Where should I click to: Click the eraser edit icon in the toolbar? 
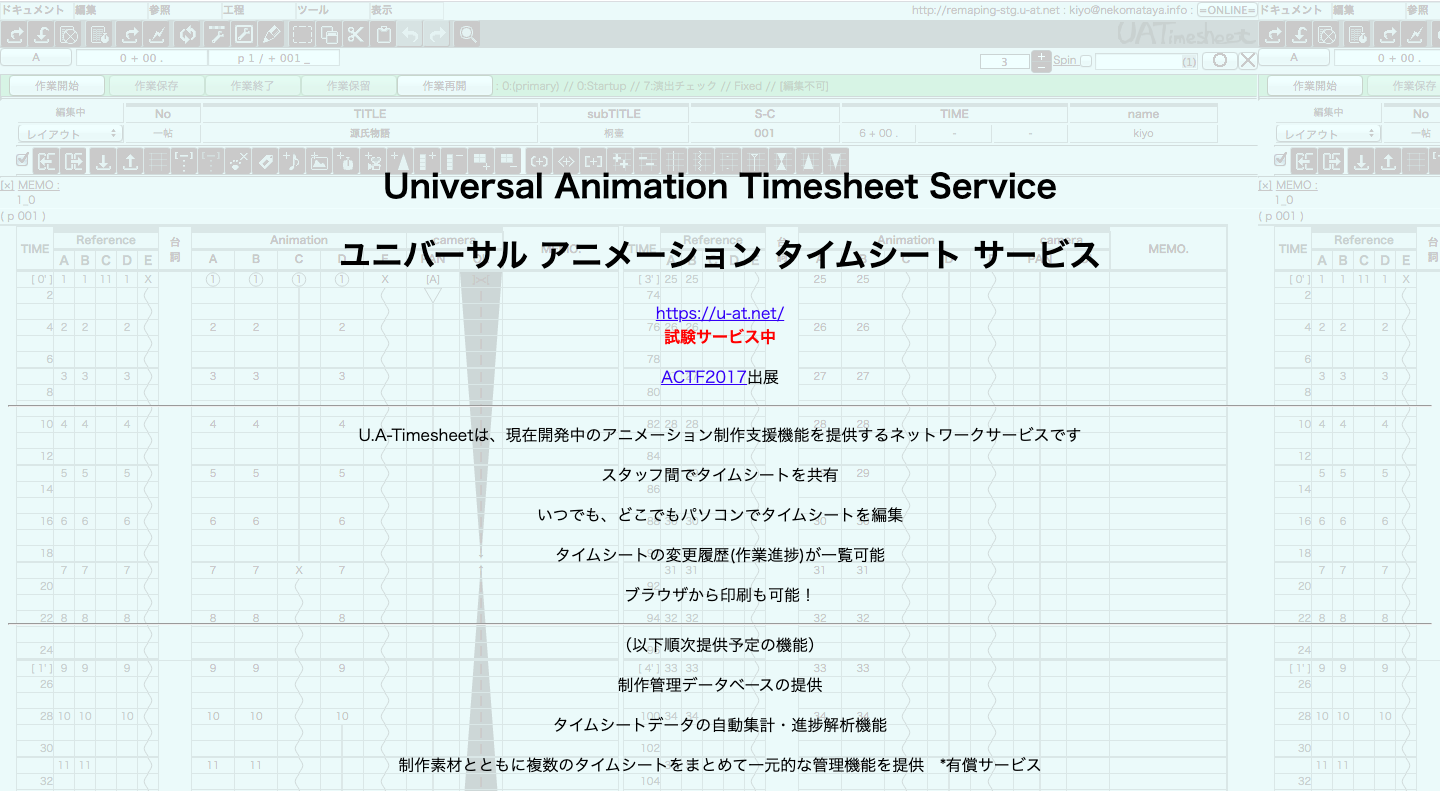point(272,33)
